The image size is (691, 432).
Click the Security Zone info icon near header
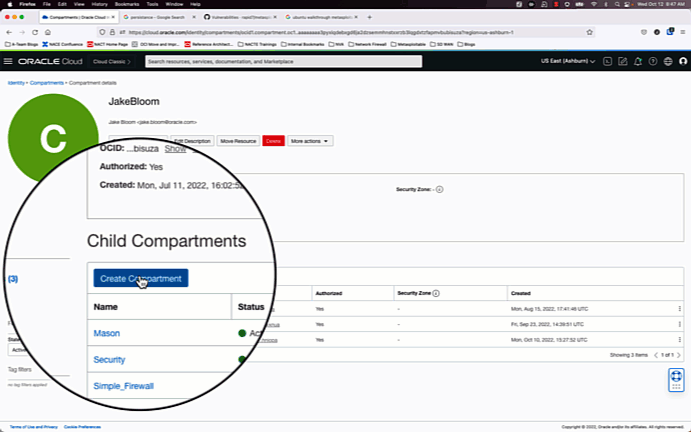tap(439, 190)
